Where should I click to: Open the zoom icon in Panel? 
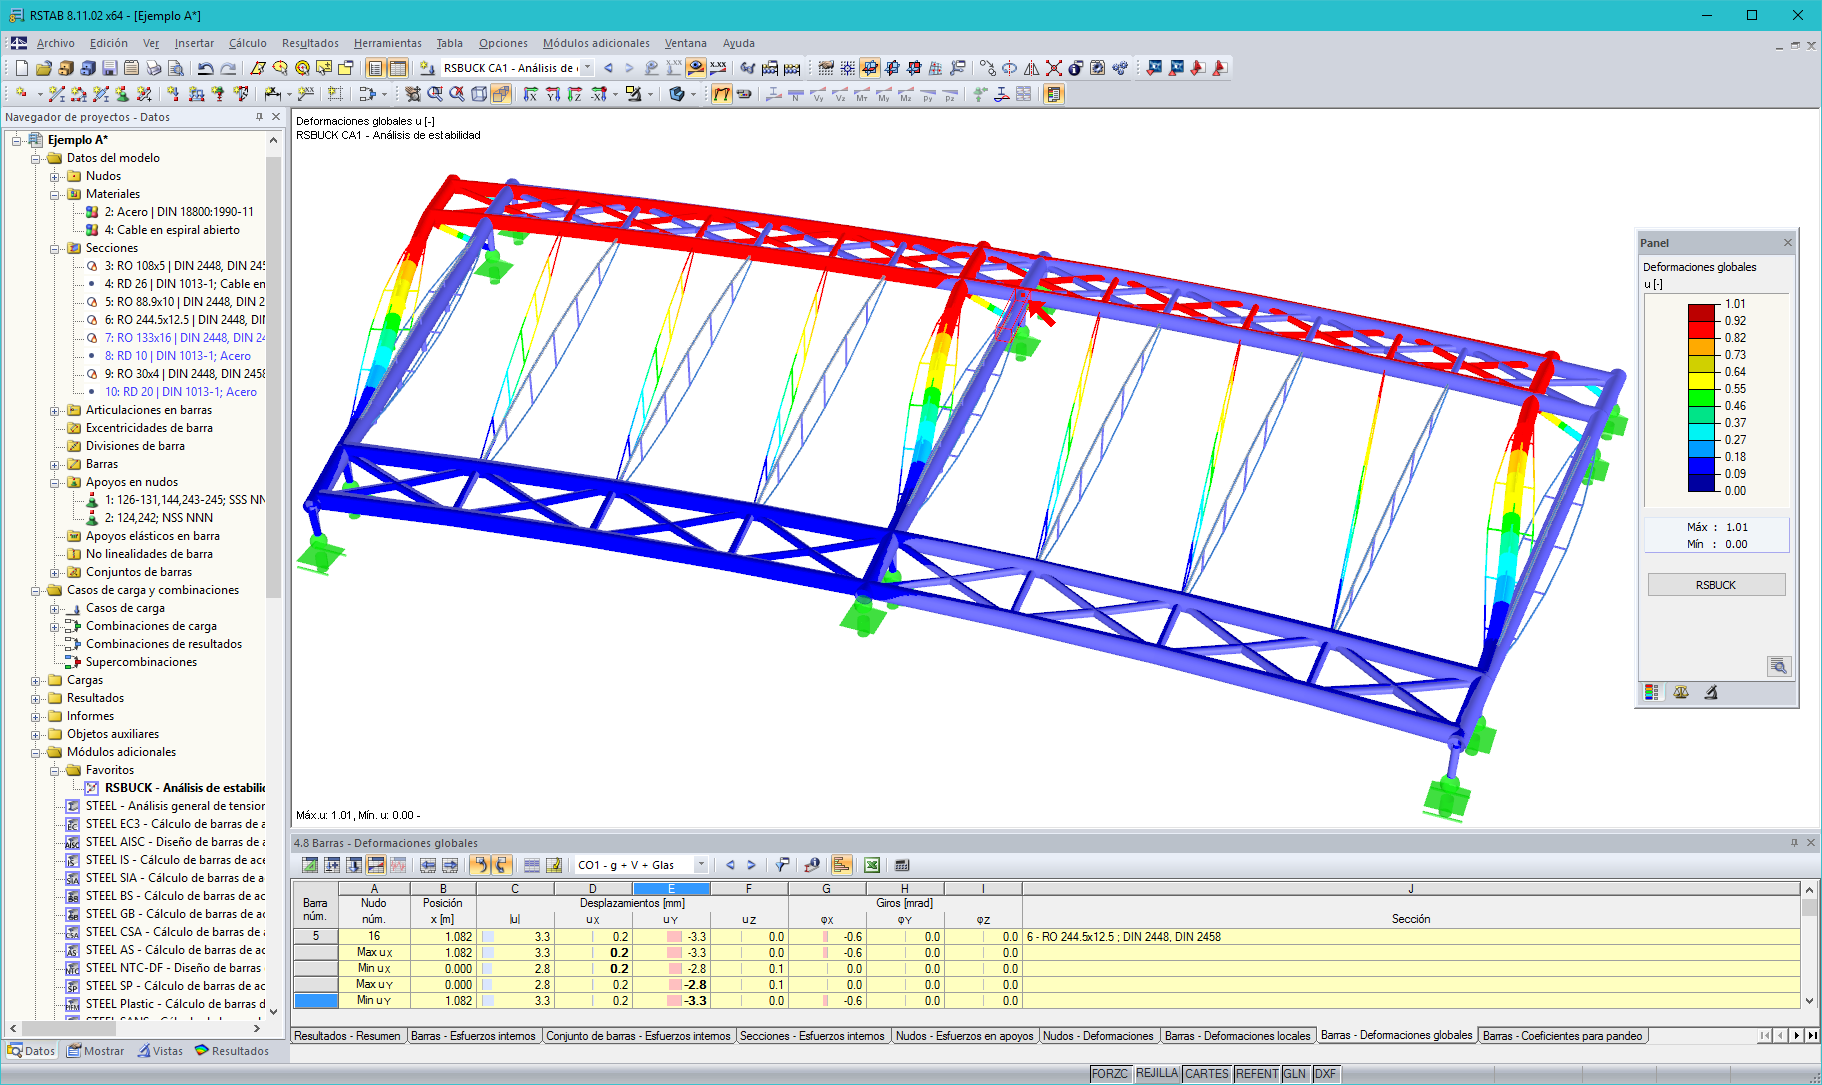coord(1779,666)
